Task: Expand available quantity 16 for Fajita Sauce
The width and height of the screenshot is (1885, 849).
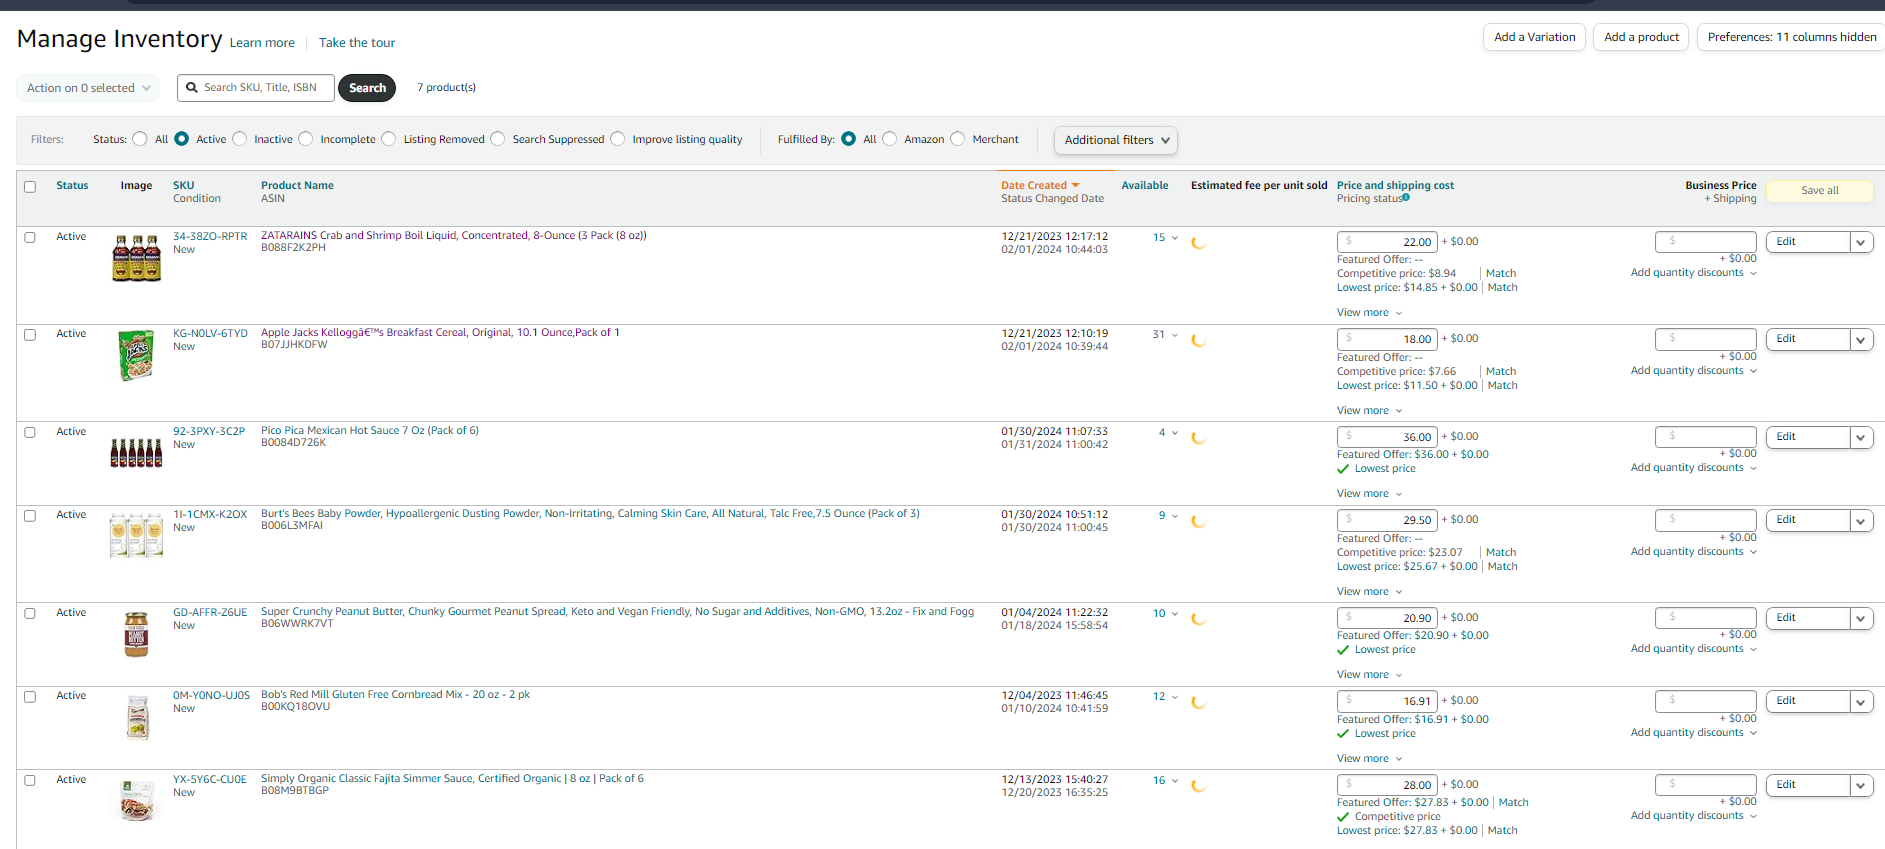Action: (1165, 781)
